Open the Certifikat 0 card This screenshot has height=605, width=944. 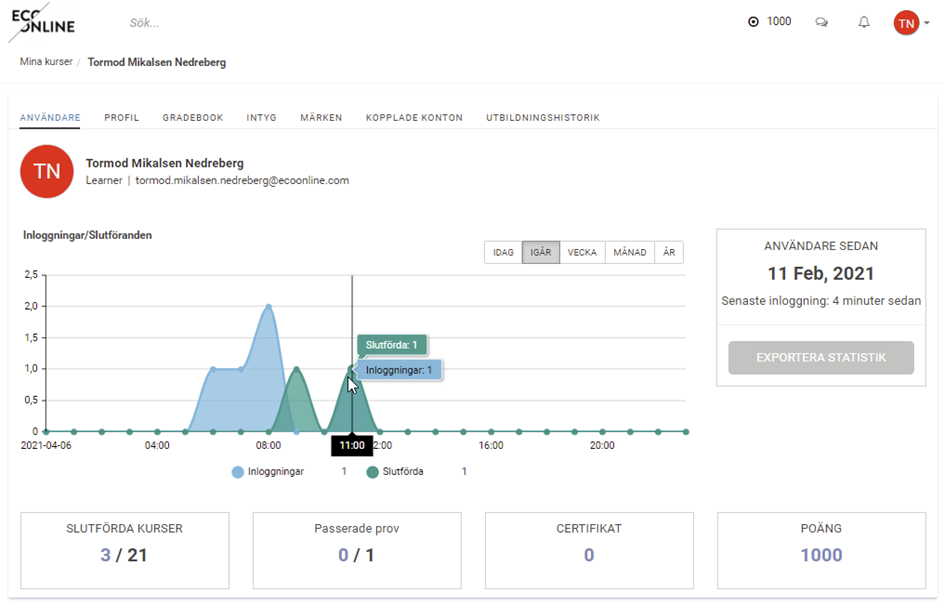point(589,550)
